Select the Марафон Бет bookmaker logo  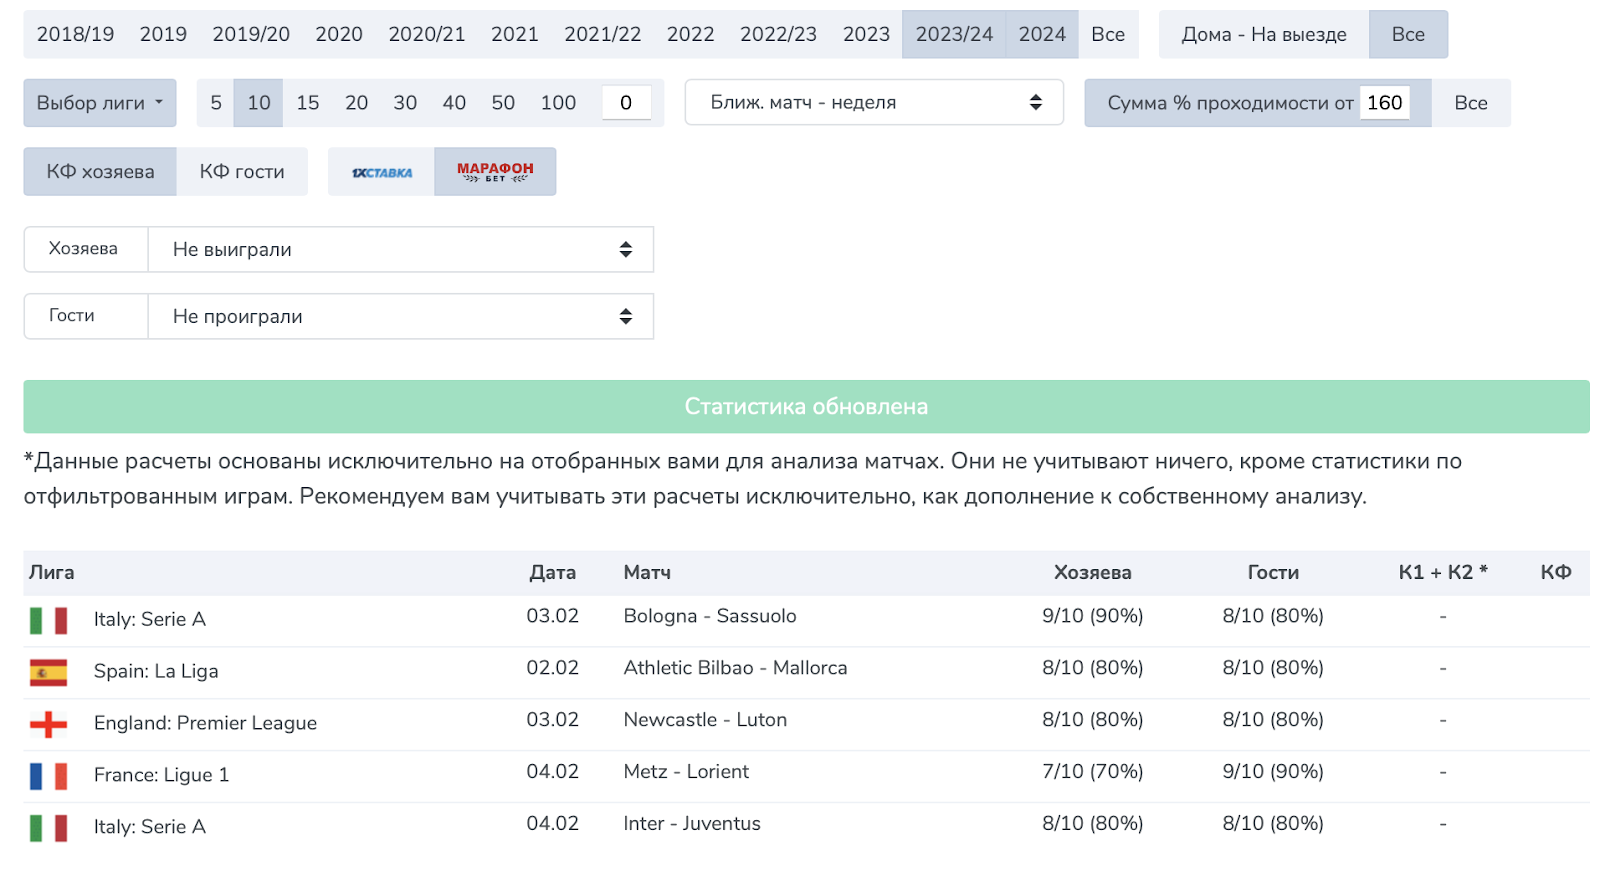pyautogui.click(x=495, y=172)
